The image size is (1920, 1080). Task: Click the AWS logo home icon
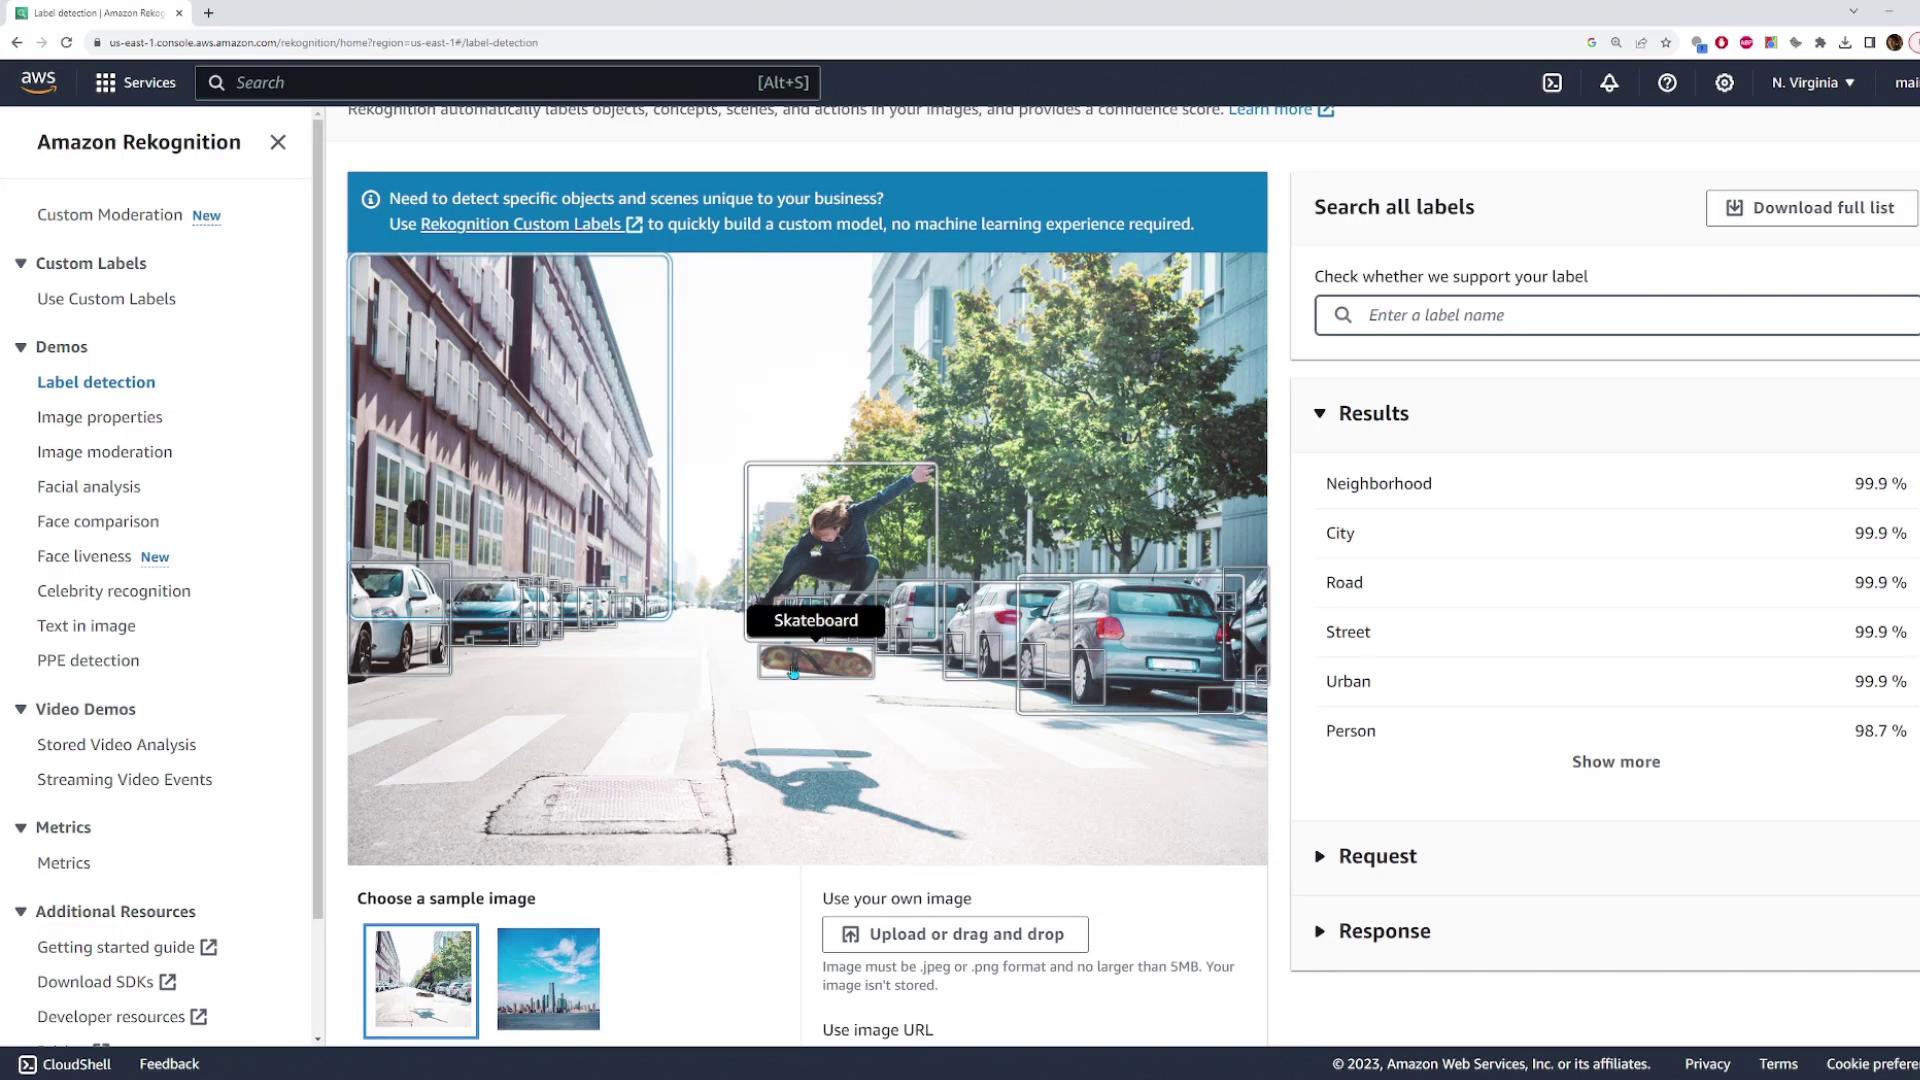pos(38,82)
